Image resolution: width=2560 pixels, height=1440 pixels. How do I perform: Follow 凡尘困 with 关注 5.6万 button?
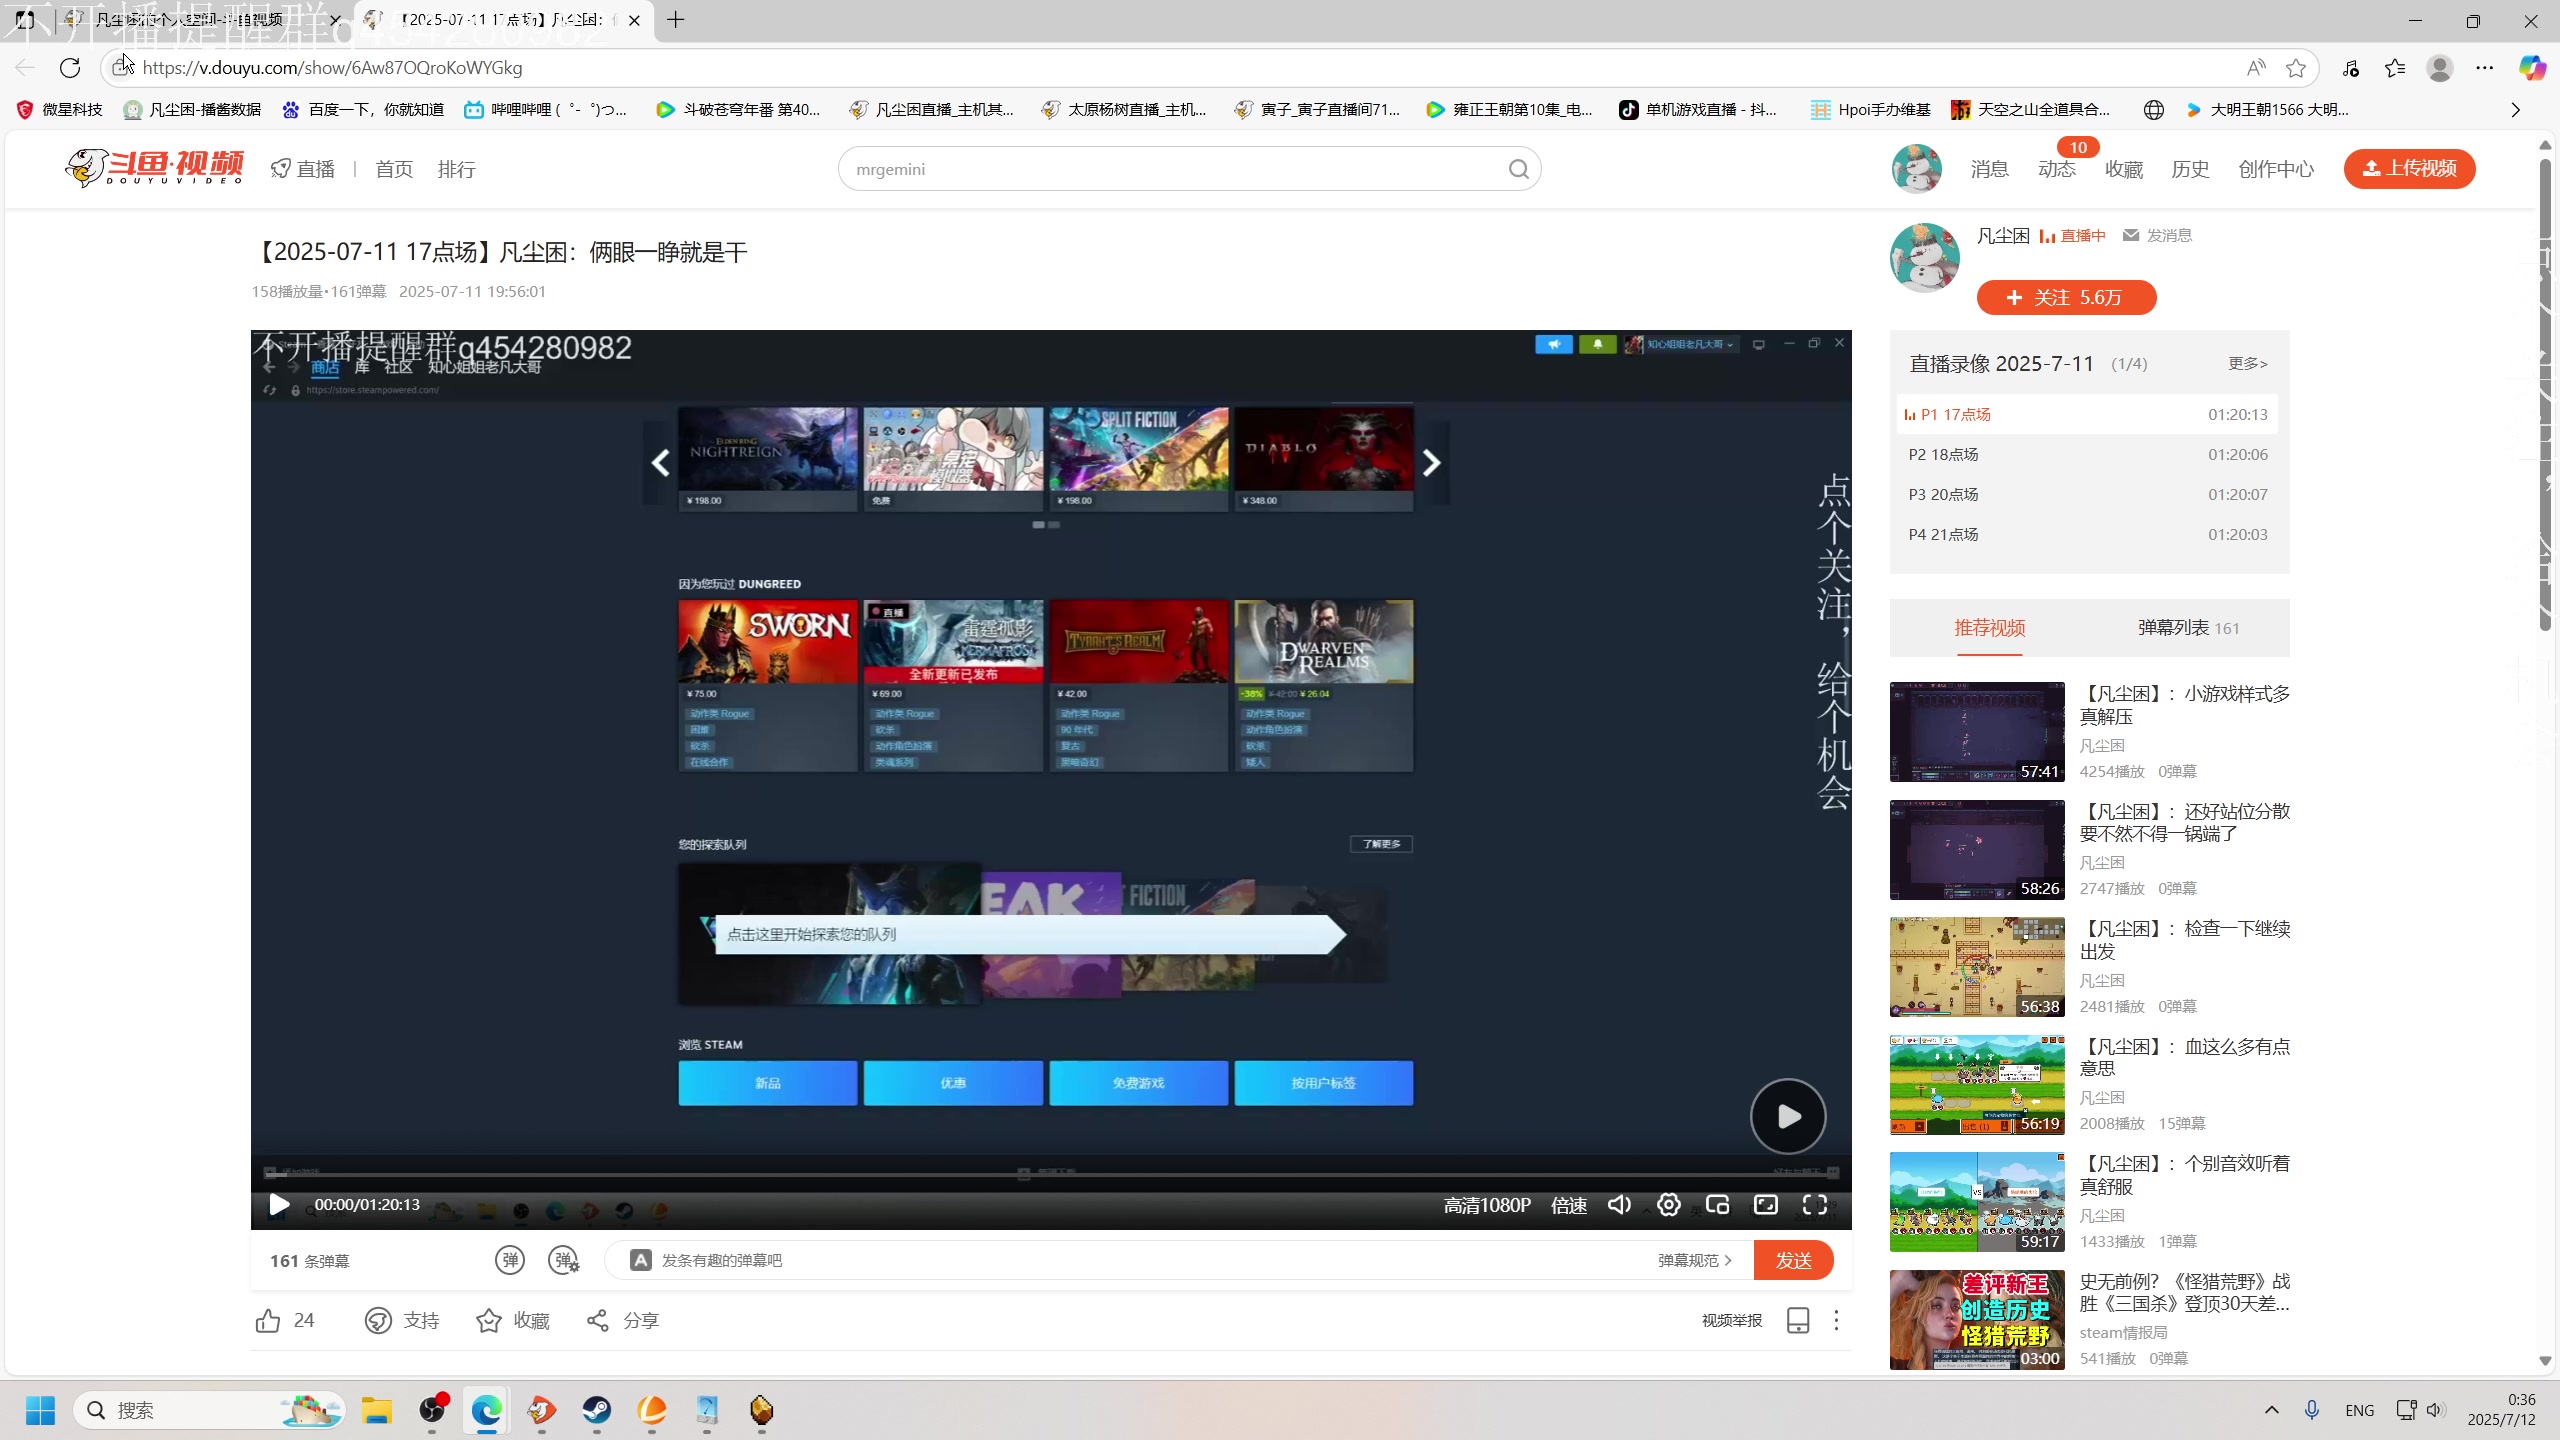[2066, 297]
